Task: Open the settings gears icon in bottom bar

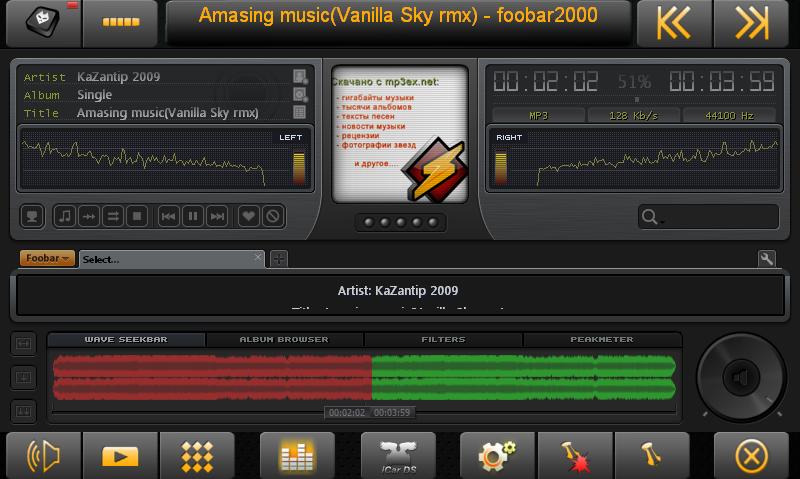Action: 497,455
